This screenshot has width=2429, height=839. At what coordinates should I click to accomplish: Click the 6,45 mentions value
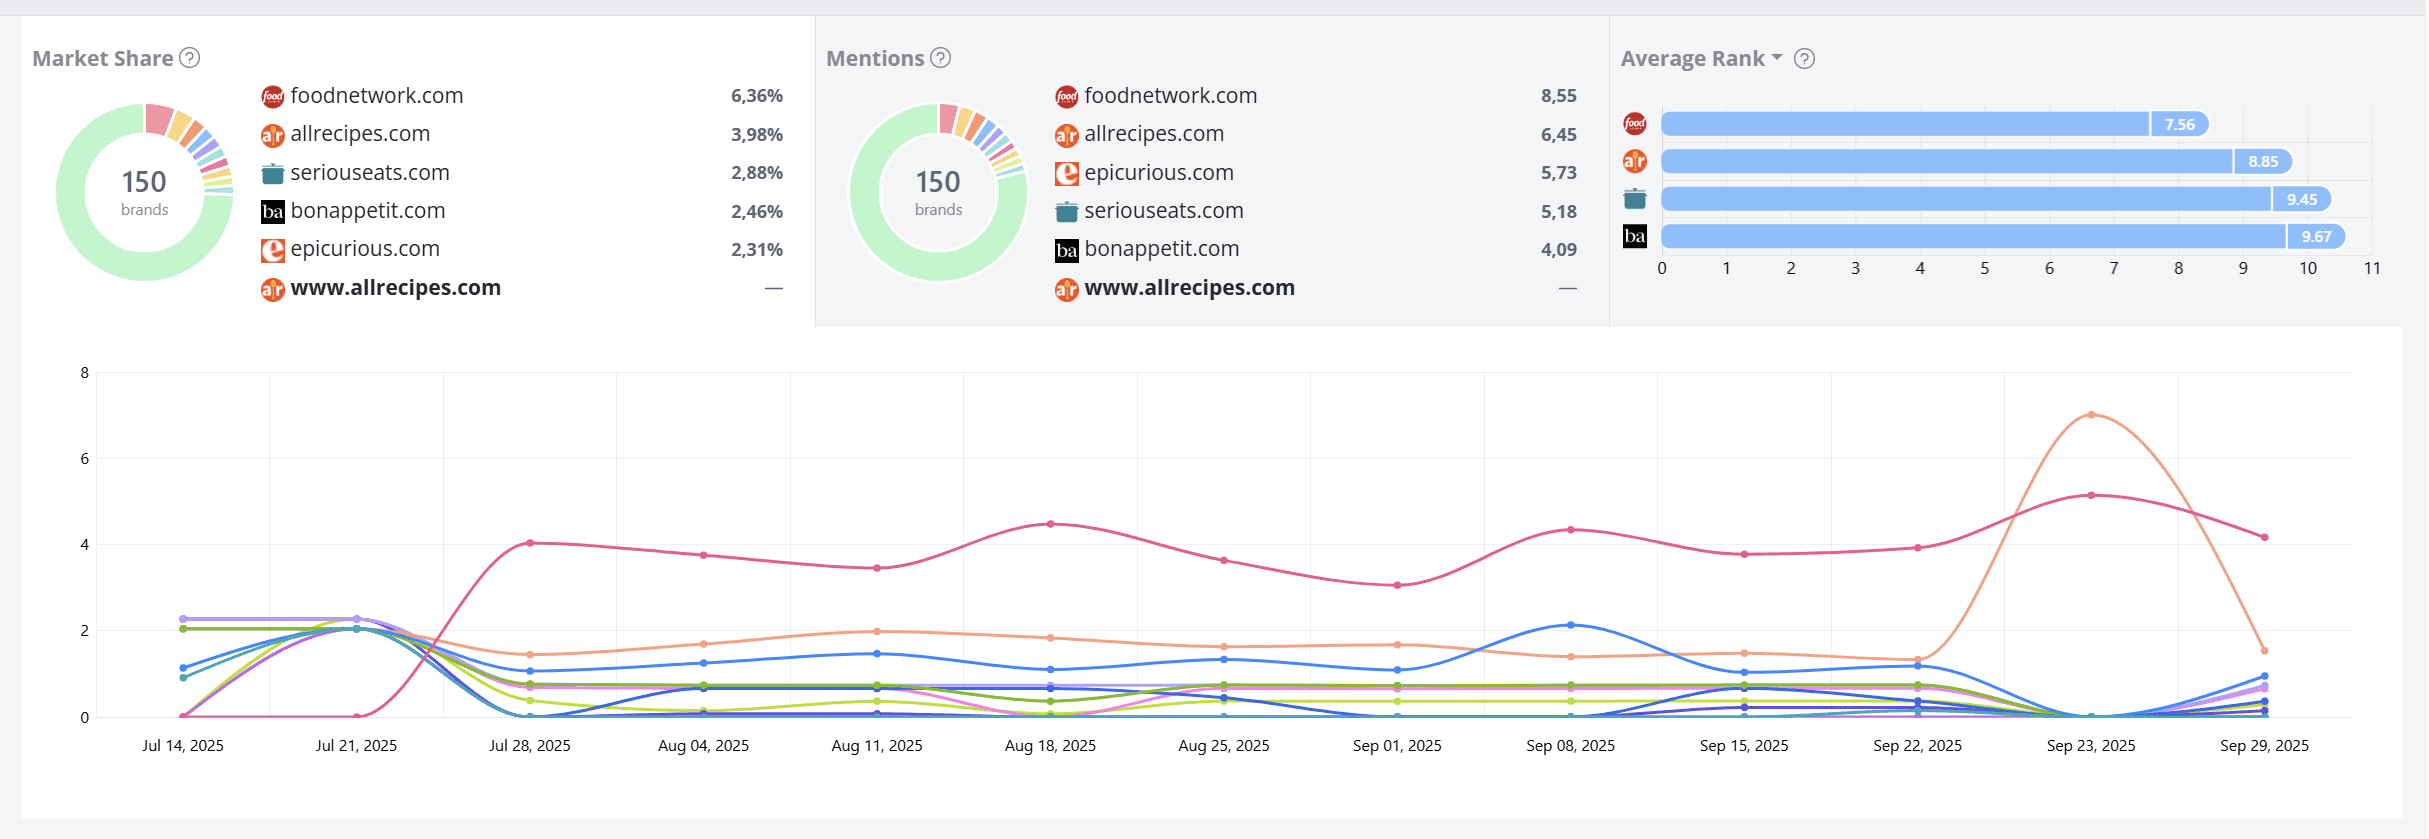1558,135
